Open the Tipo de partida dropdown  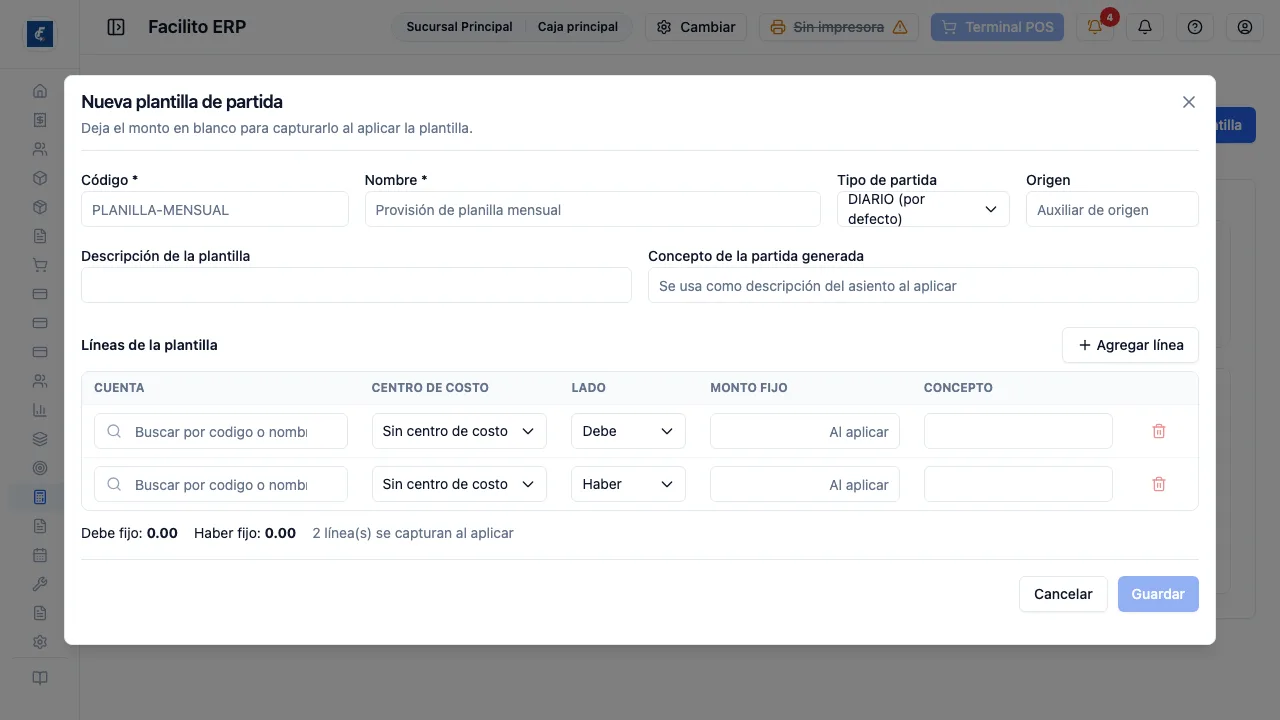coord(923,209)
